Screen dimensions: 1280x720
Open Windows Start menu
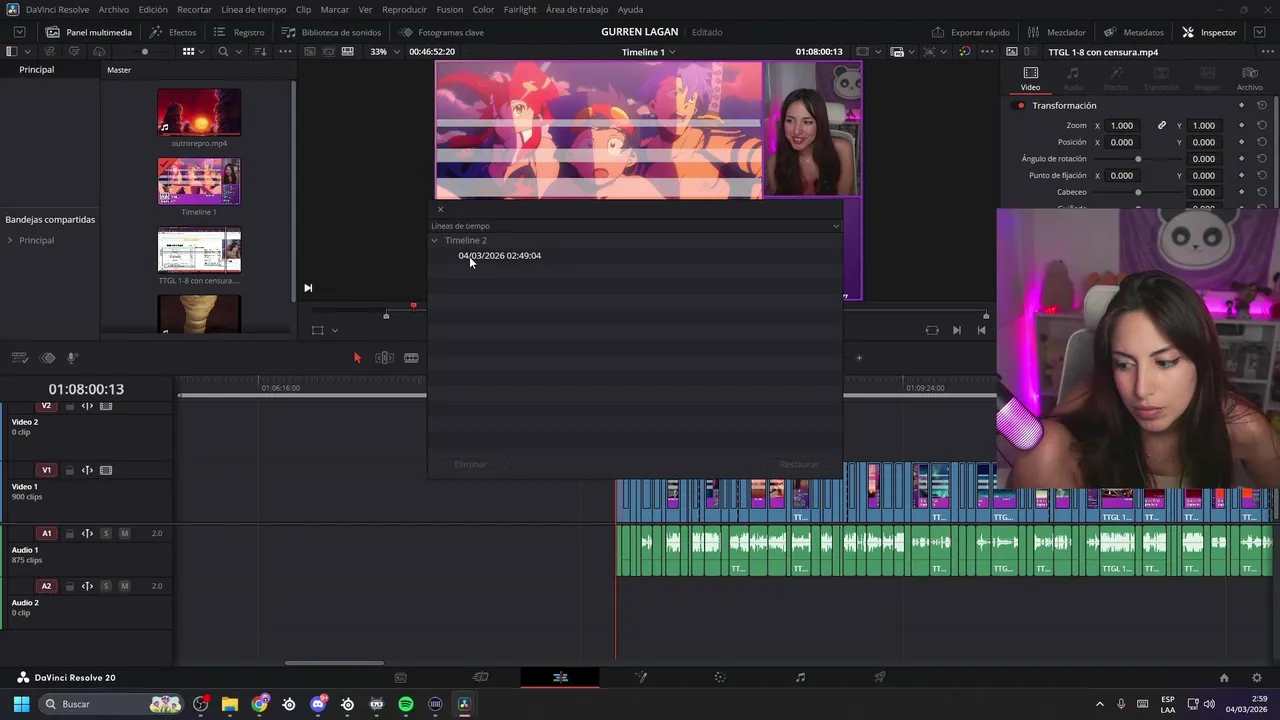point(21,704)
